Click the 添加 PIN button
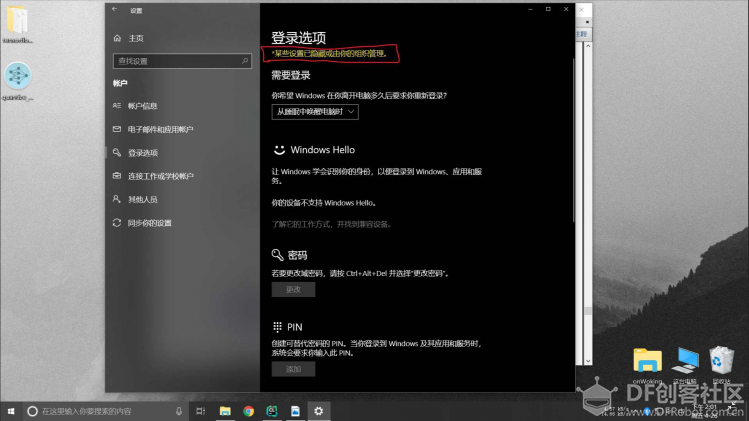749x421 pixels. click(x=293, y=369)
